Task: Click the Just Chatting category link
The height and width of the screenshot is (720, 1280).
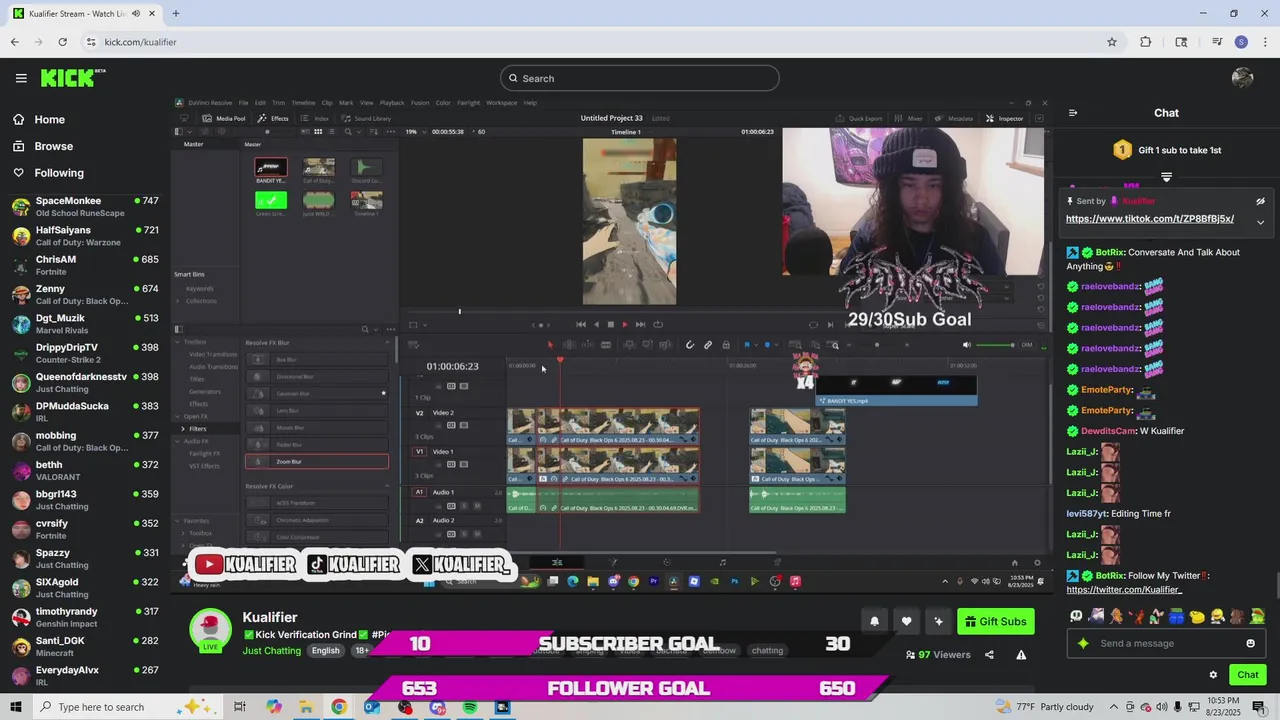Action: (271, 651)
